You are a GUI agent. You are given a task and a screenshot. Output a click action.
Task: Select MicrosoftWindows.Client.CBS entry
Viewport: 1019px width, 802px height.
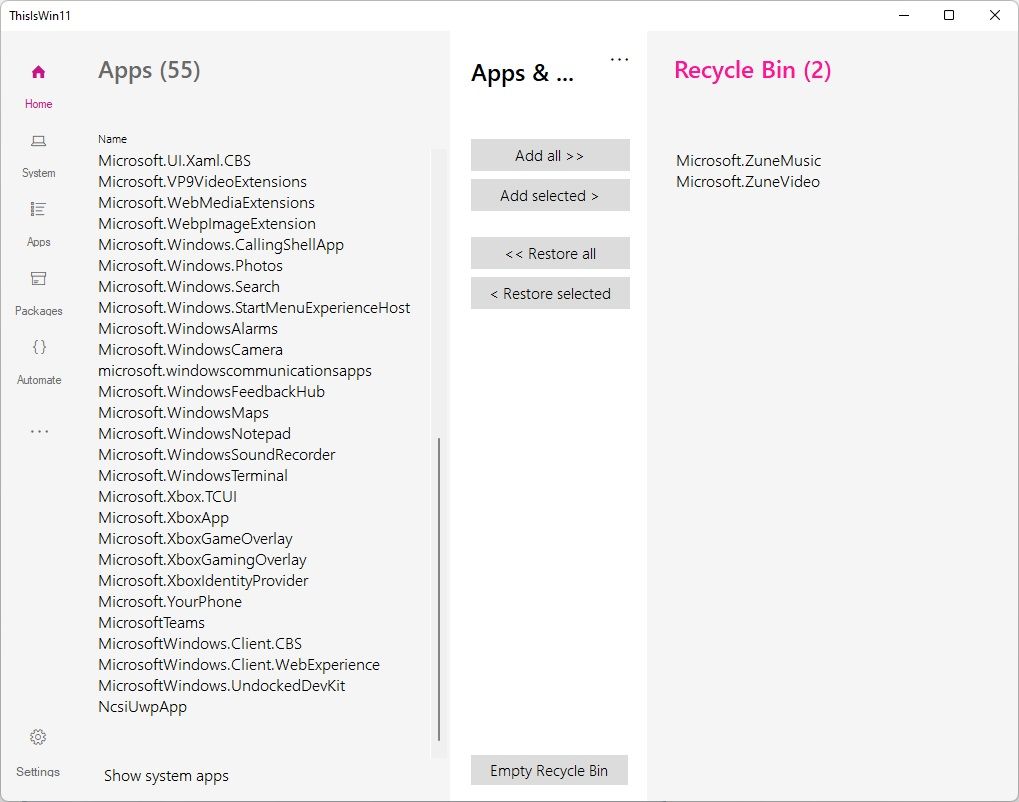(200, 644)
